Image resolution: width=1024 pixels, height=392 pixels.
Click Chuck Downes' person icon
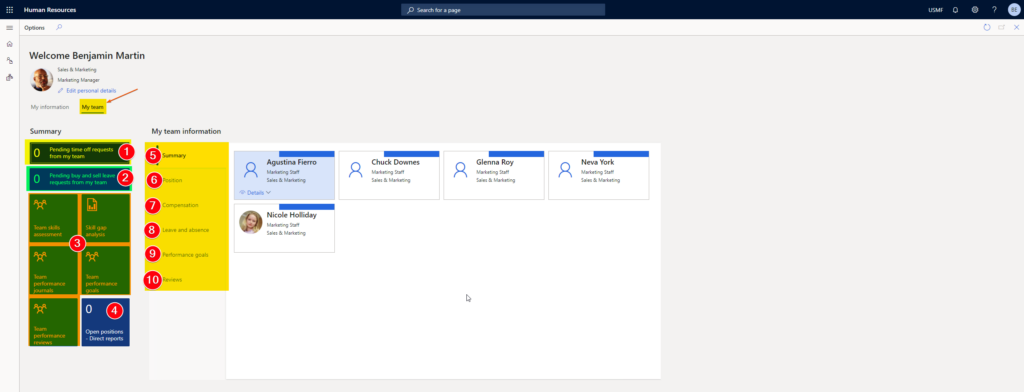[x=355, y=170]
